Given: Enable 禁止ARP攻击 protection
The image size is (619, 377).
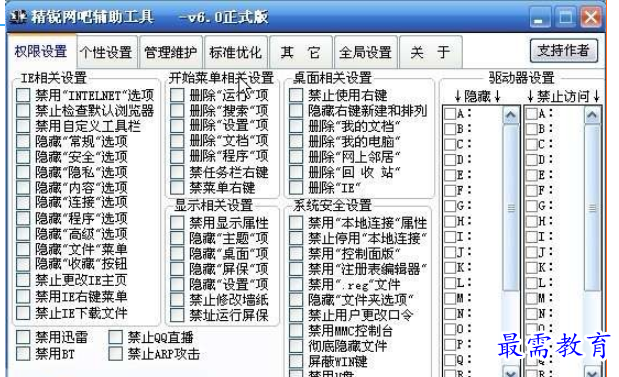Looking at the screenshot, I should pyautogui.click(x=115, y=354).
